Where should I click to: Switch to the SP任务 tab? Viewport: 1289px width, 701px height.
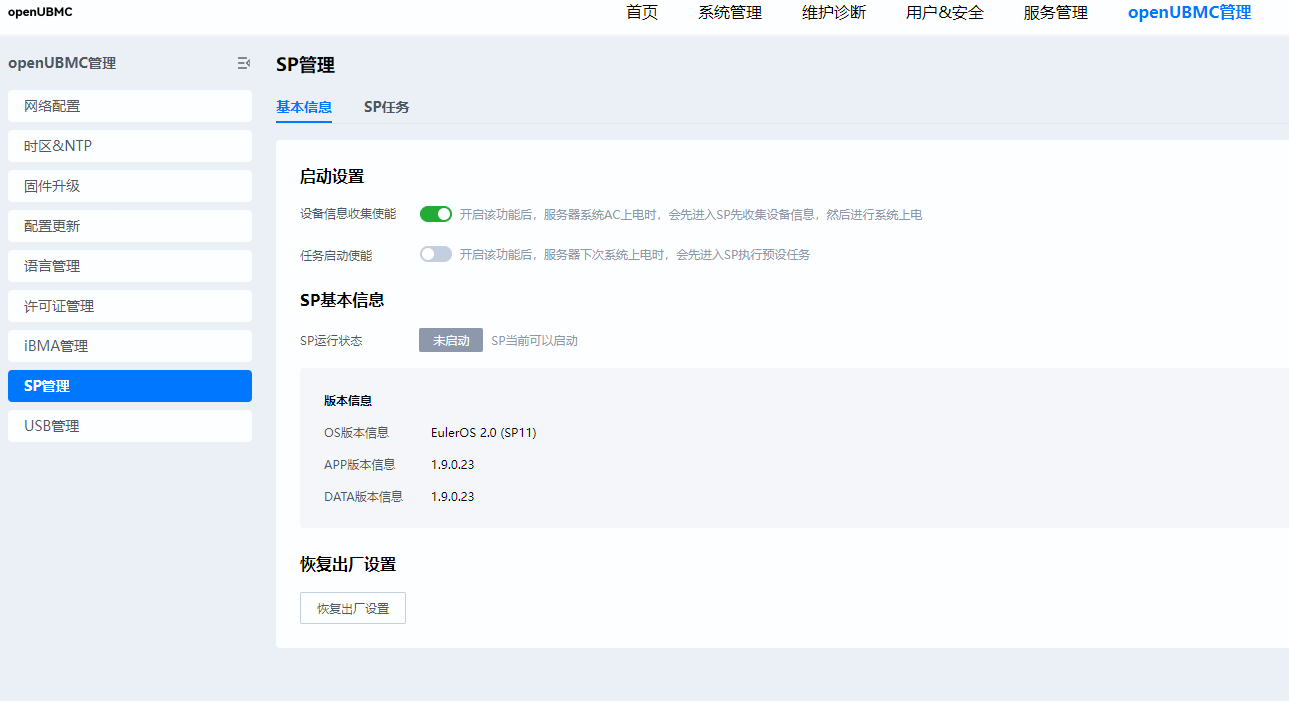pyautogui.click(x=386, y=107)
